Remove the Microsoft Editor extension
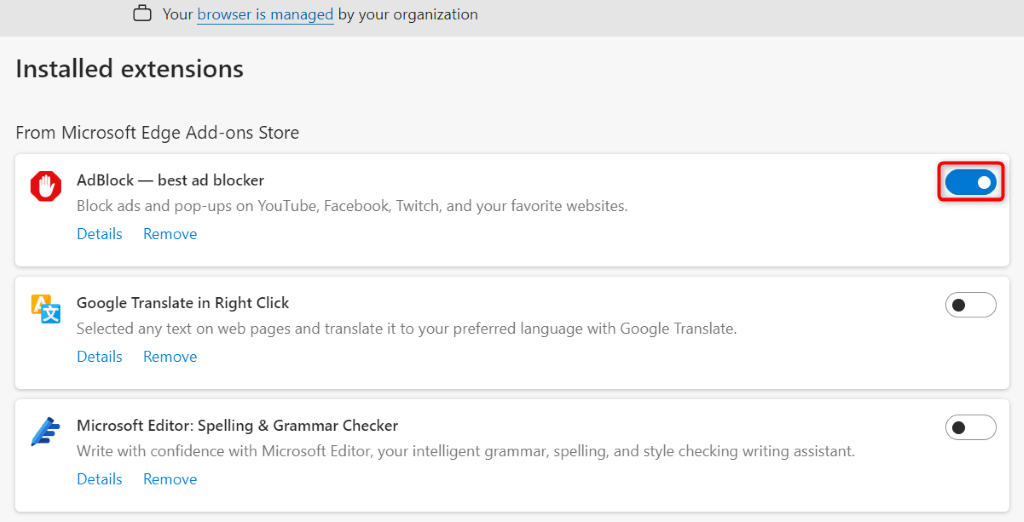Image resolution: width=1024 pixels, height=522 pixels. click(170, 479)
